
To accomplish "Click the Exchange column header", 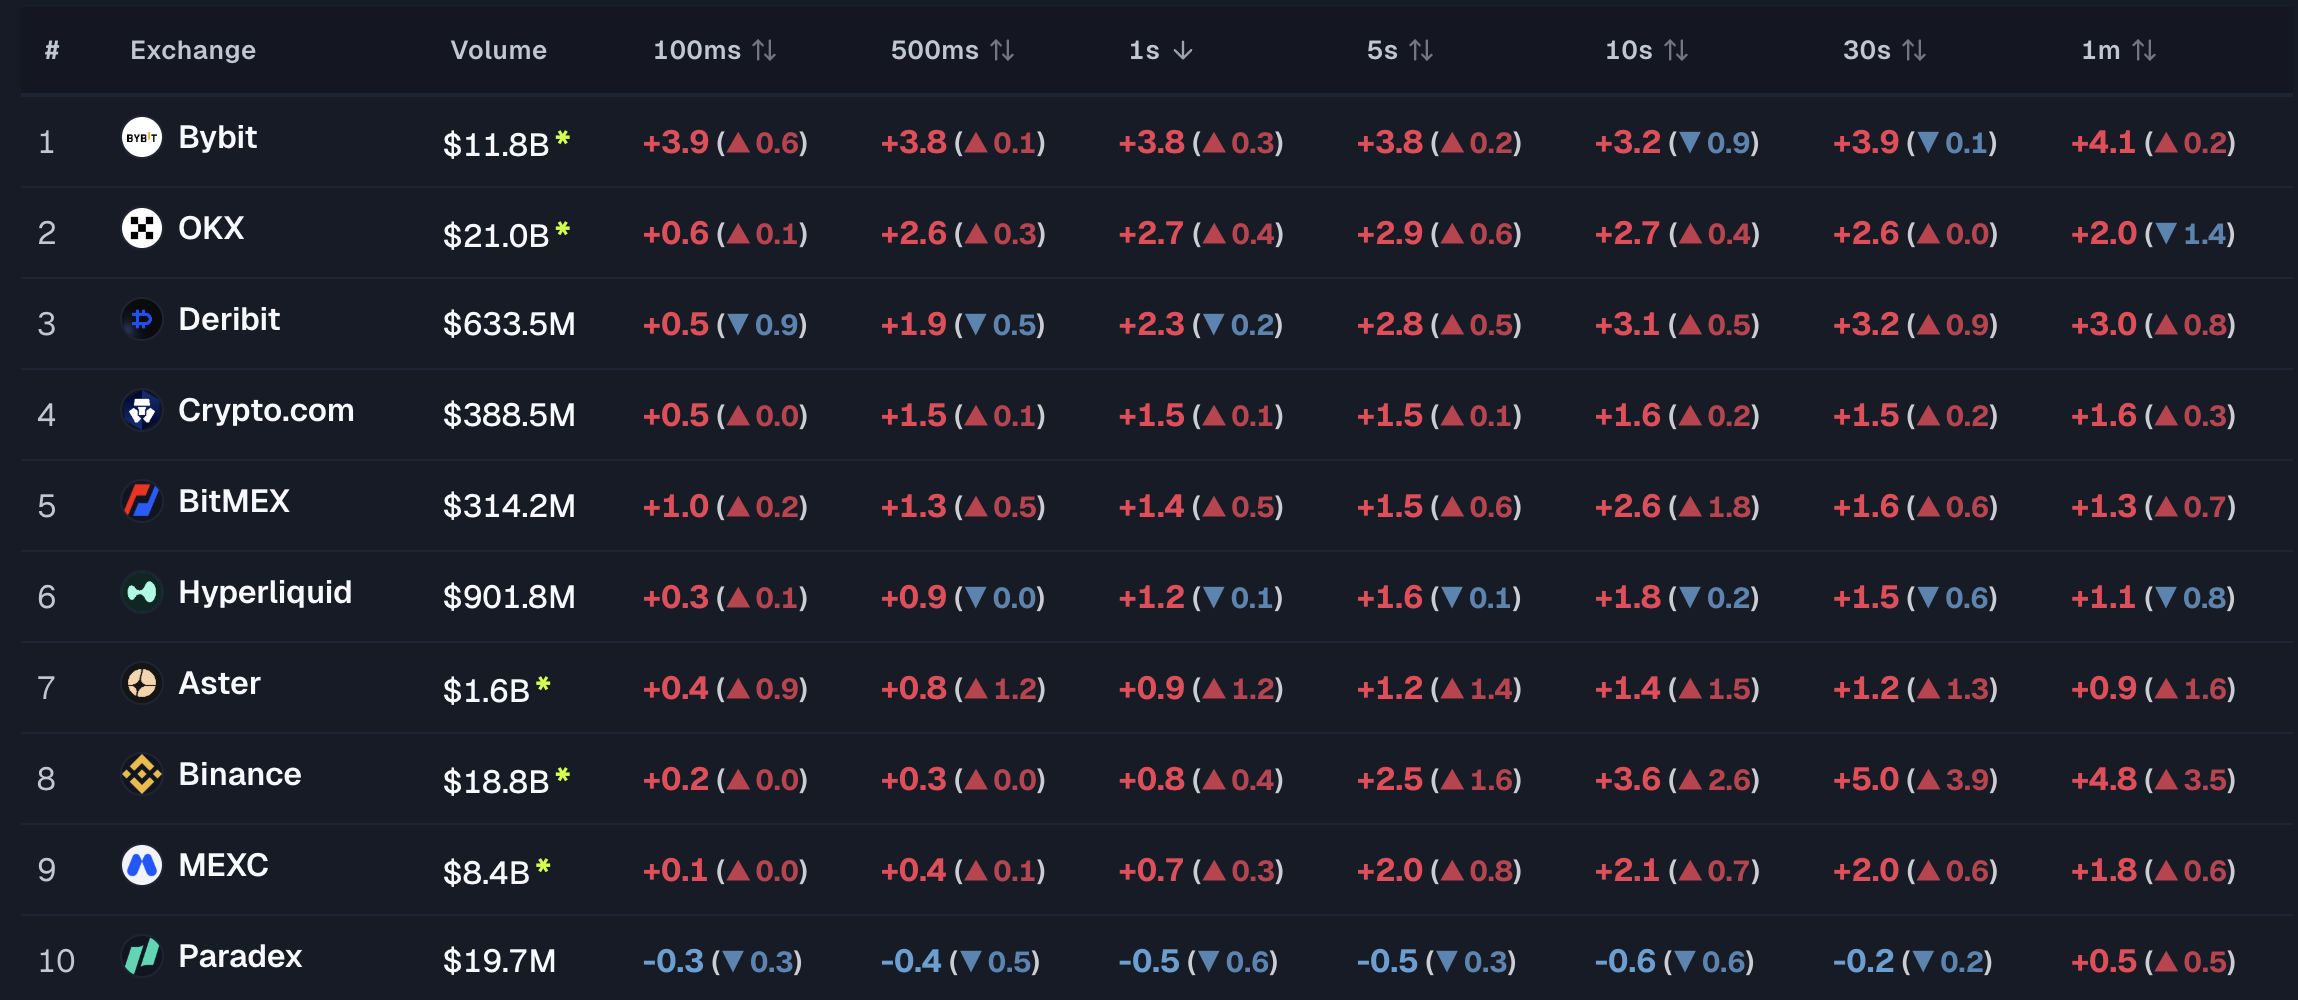I will [193, 50].
